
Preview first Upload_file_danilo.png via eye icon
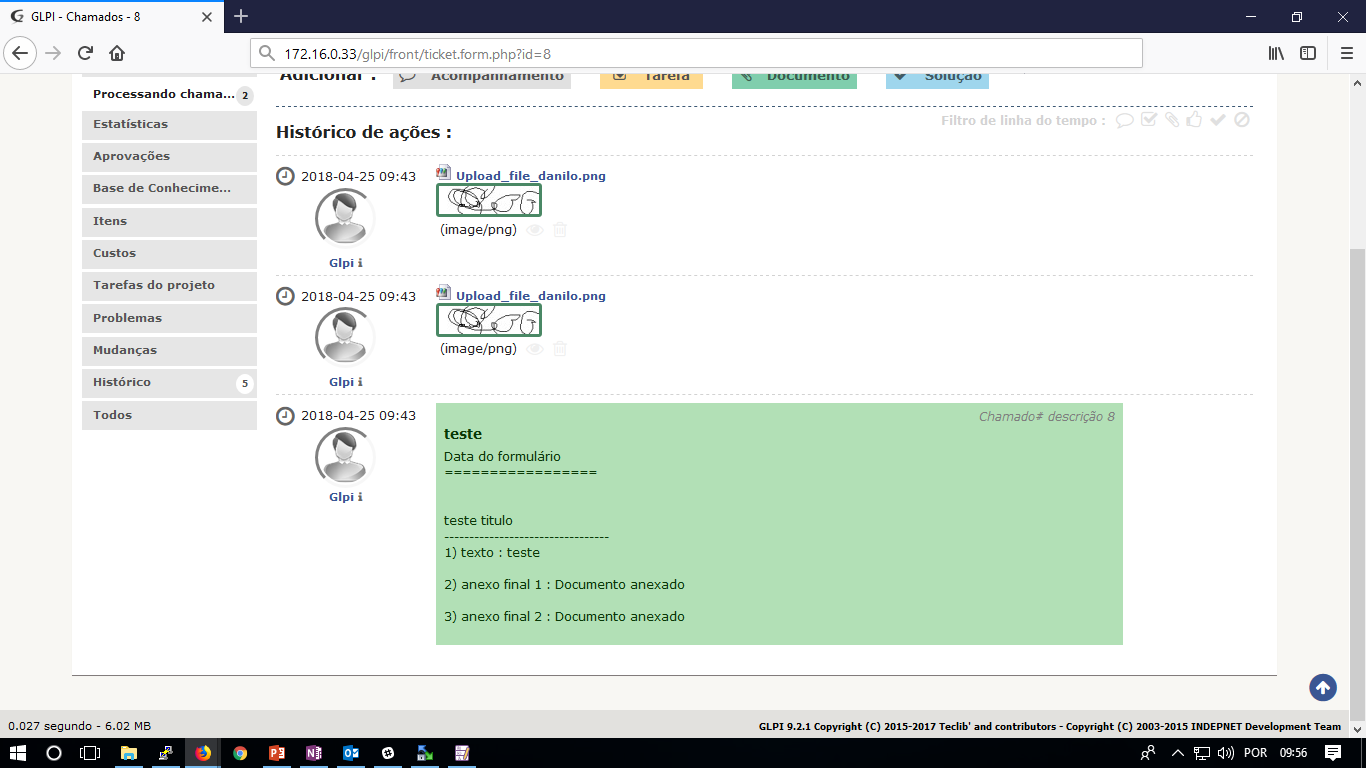coord(535,229)
